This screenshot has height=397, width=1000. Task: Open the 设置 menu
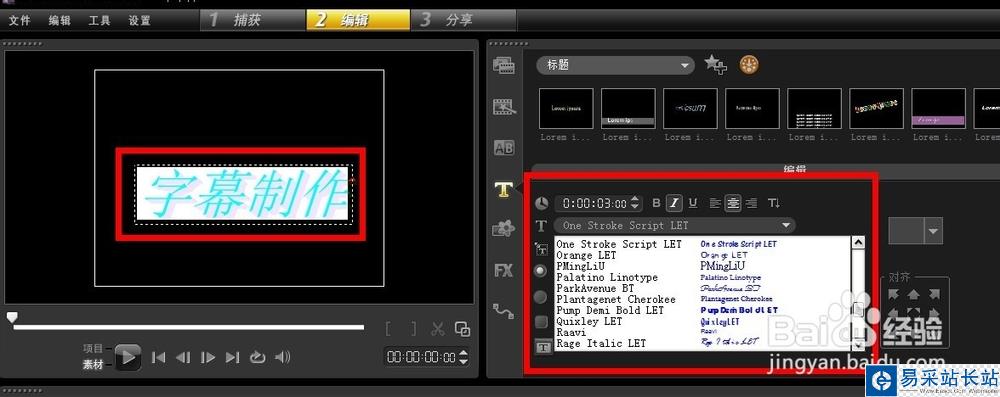(140, 20)
